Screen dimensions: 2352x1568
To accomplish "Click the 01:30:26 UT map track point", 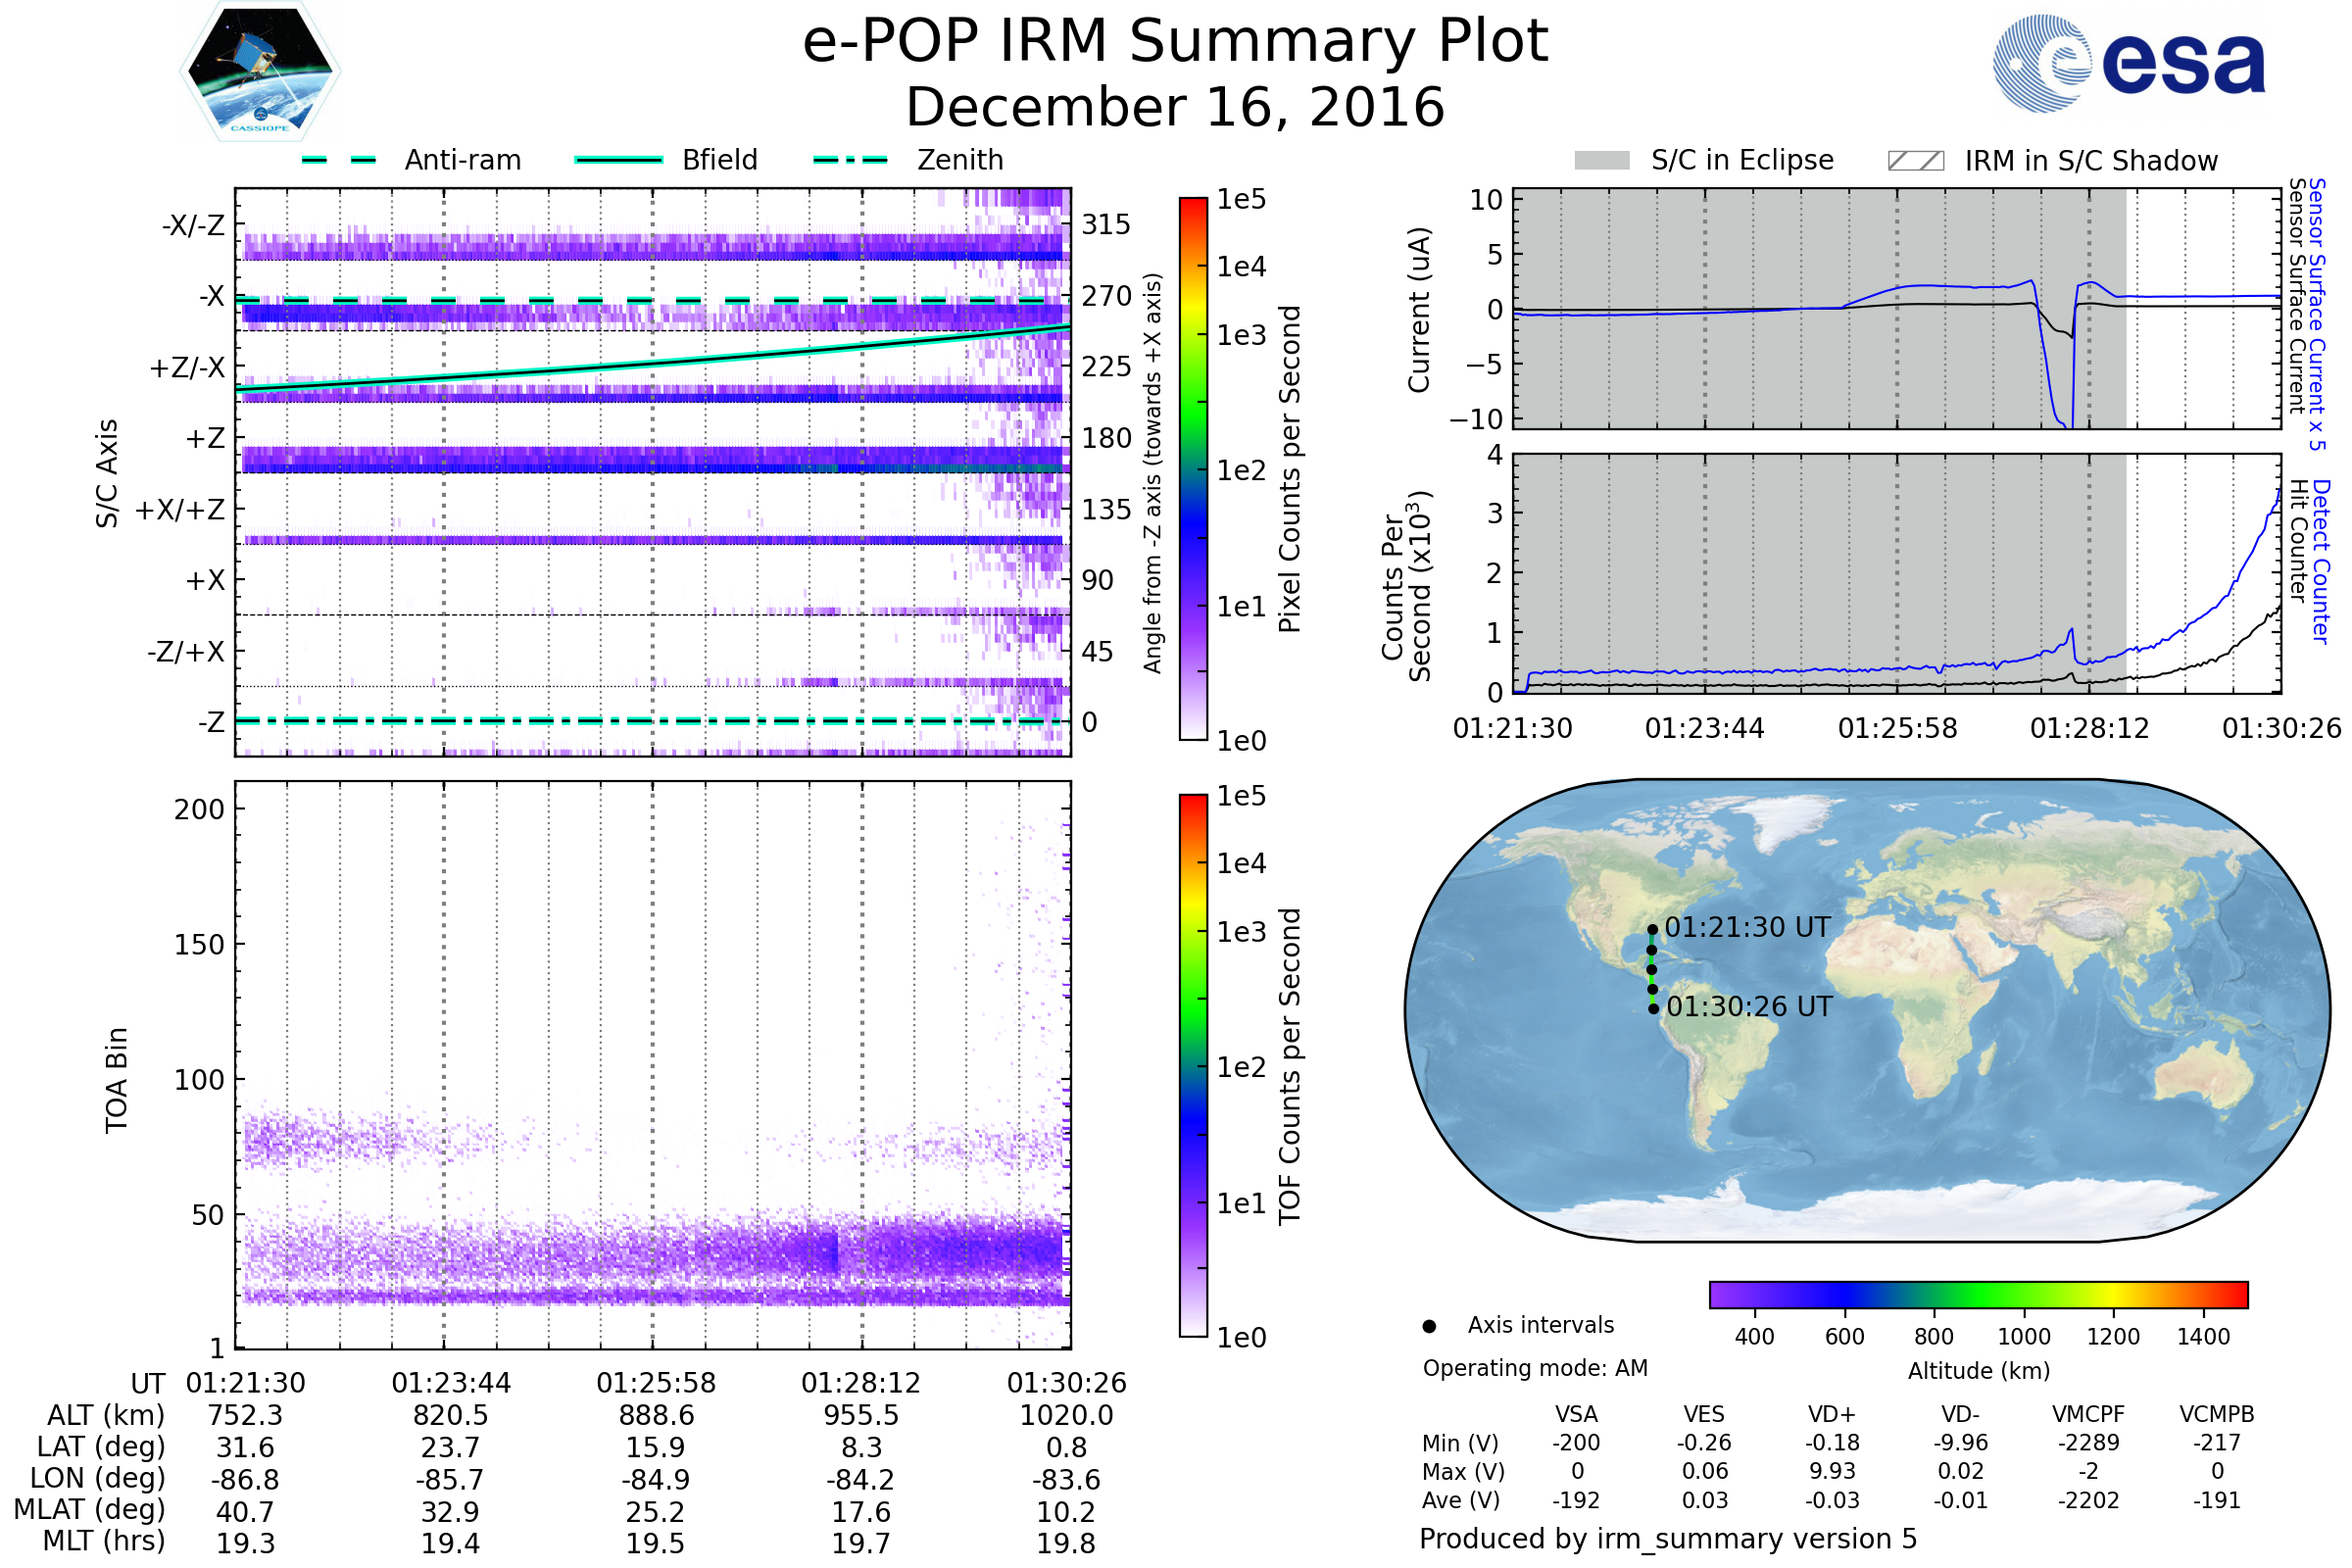I will (x=1653, y=1009).
